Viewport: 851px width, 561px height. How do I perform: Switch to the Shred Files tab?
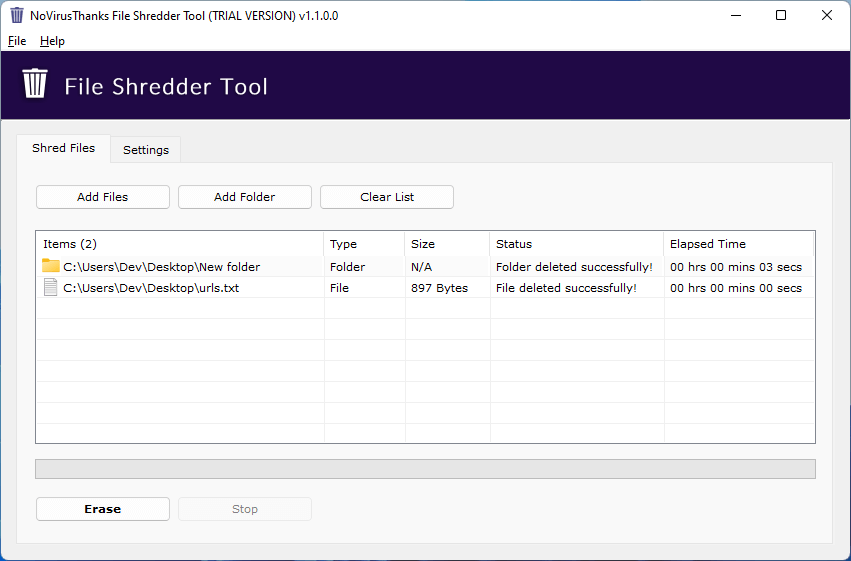(x=63, y=148)
